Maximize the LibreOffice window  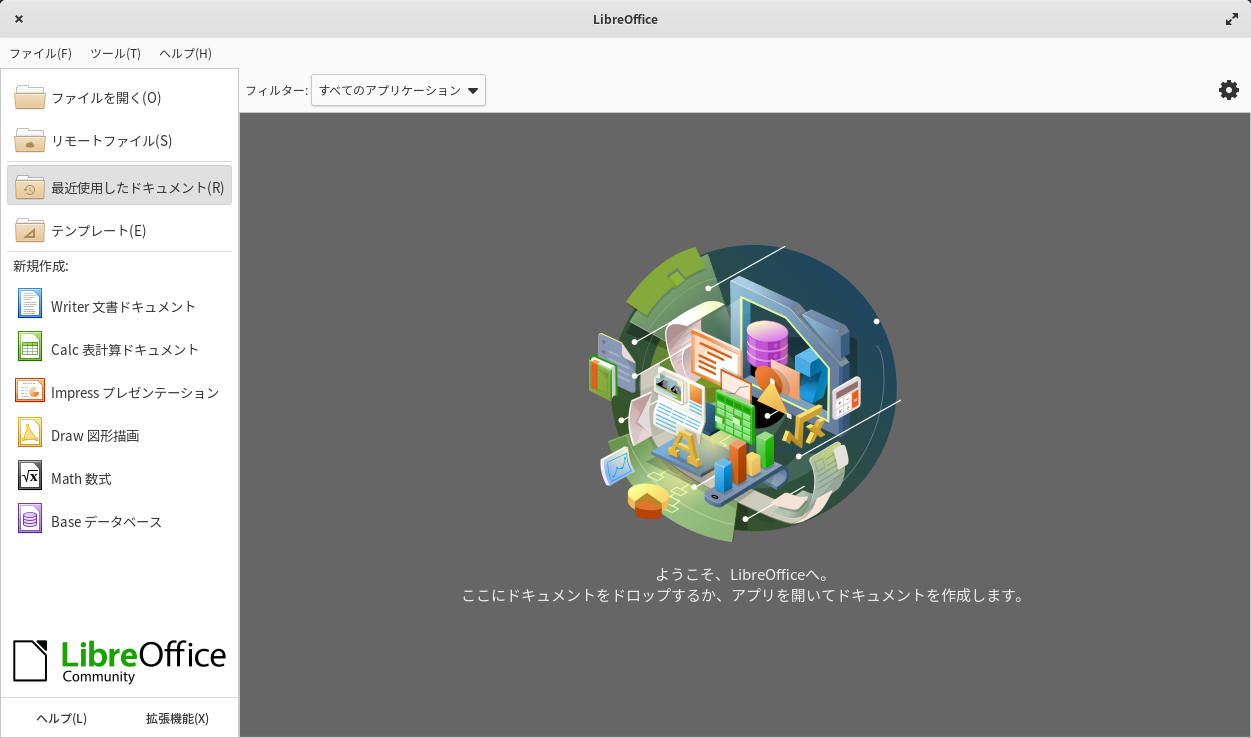click(x=1232, y=19)
